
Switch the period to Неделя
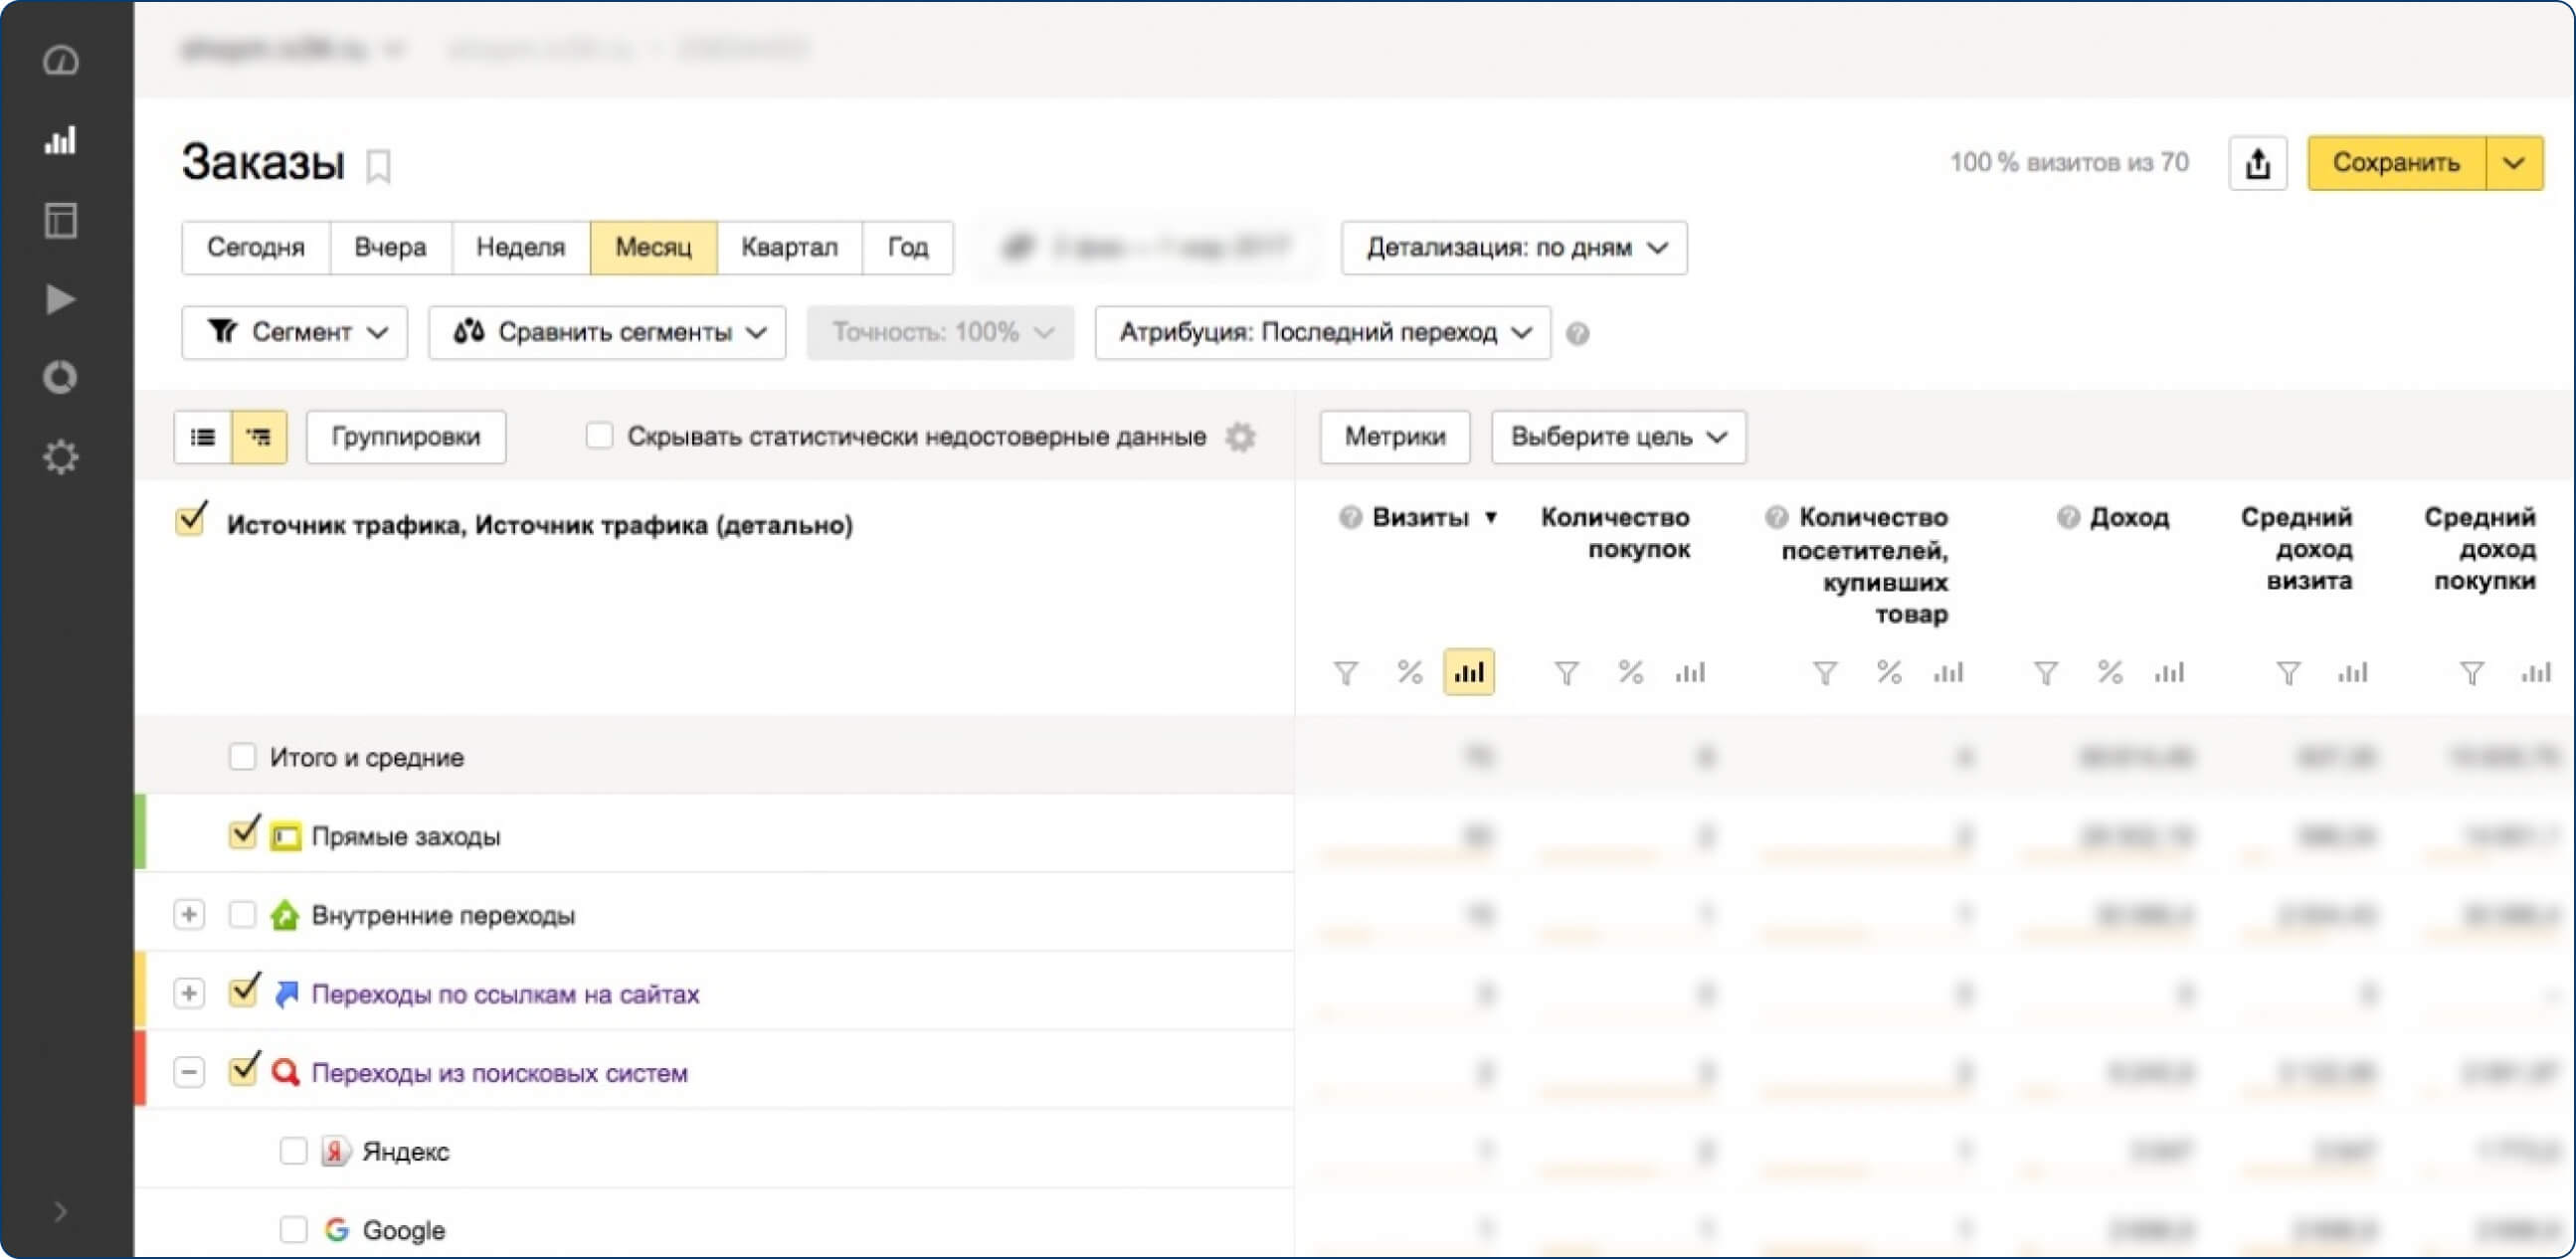coord(520,247)
